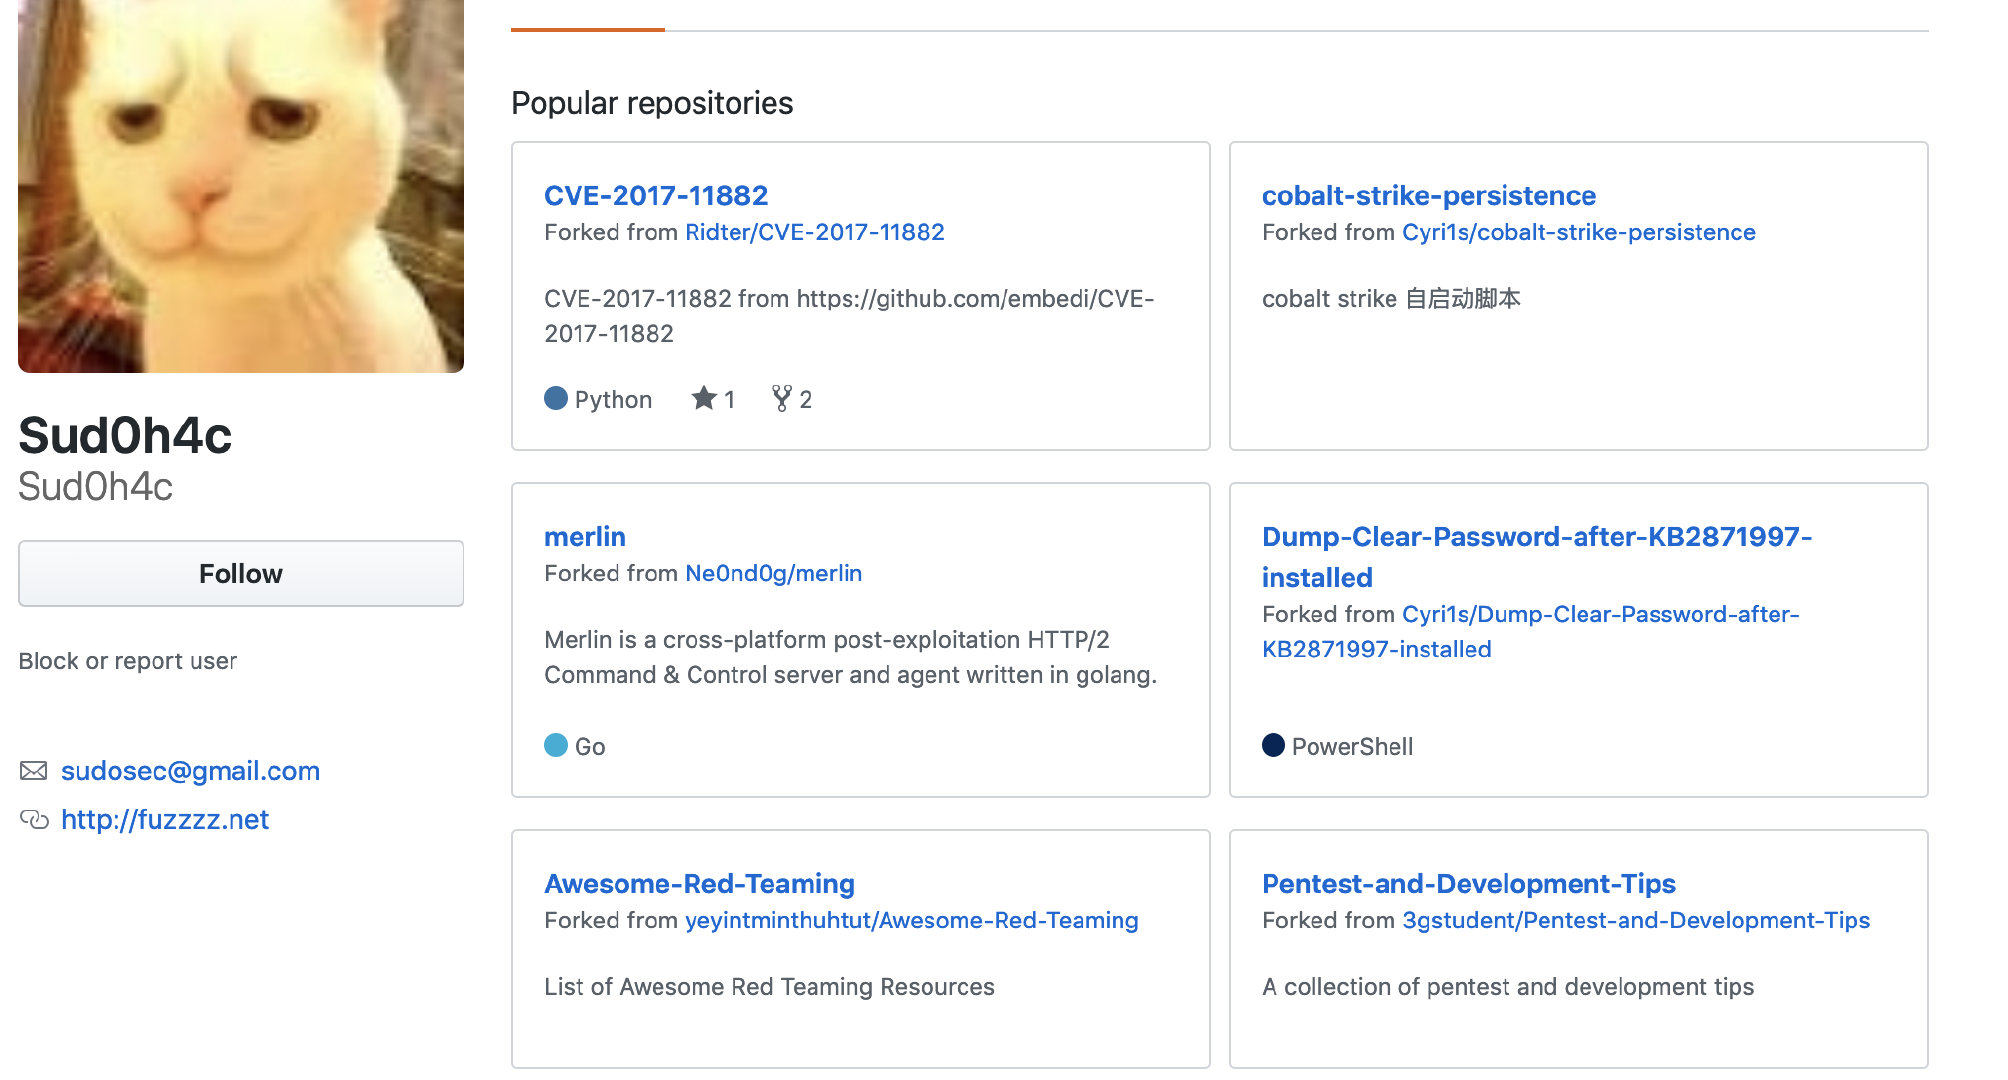The image size is (2008, 1080).
Task: Open the merlin repository title
Action: (585, 536)
